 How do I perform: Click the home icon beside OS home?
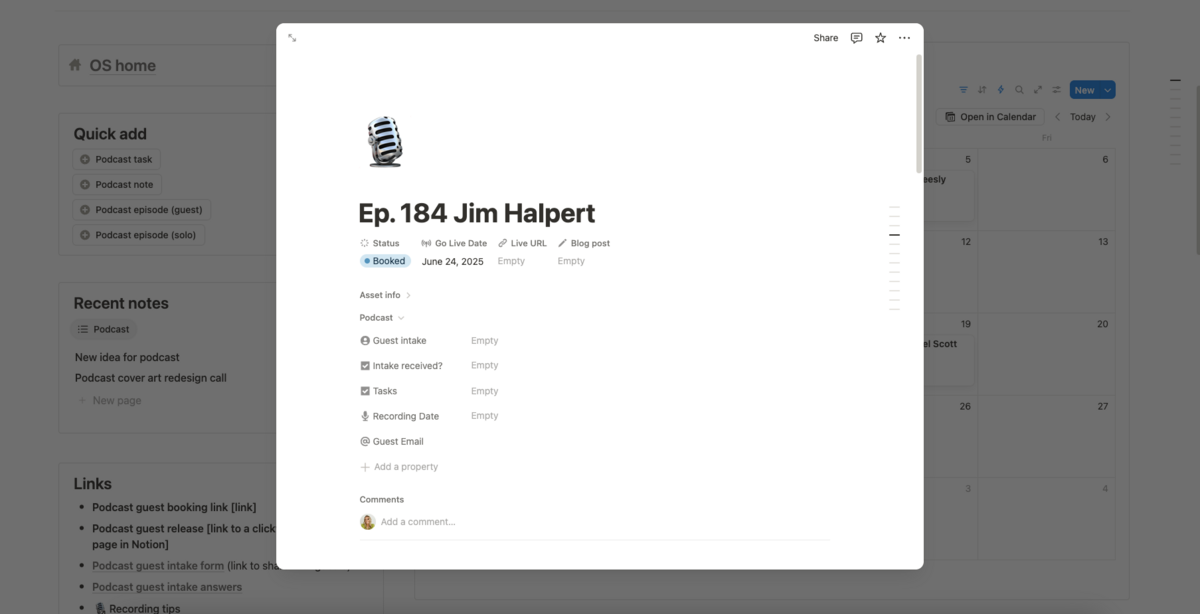click(75, 65)
